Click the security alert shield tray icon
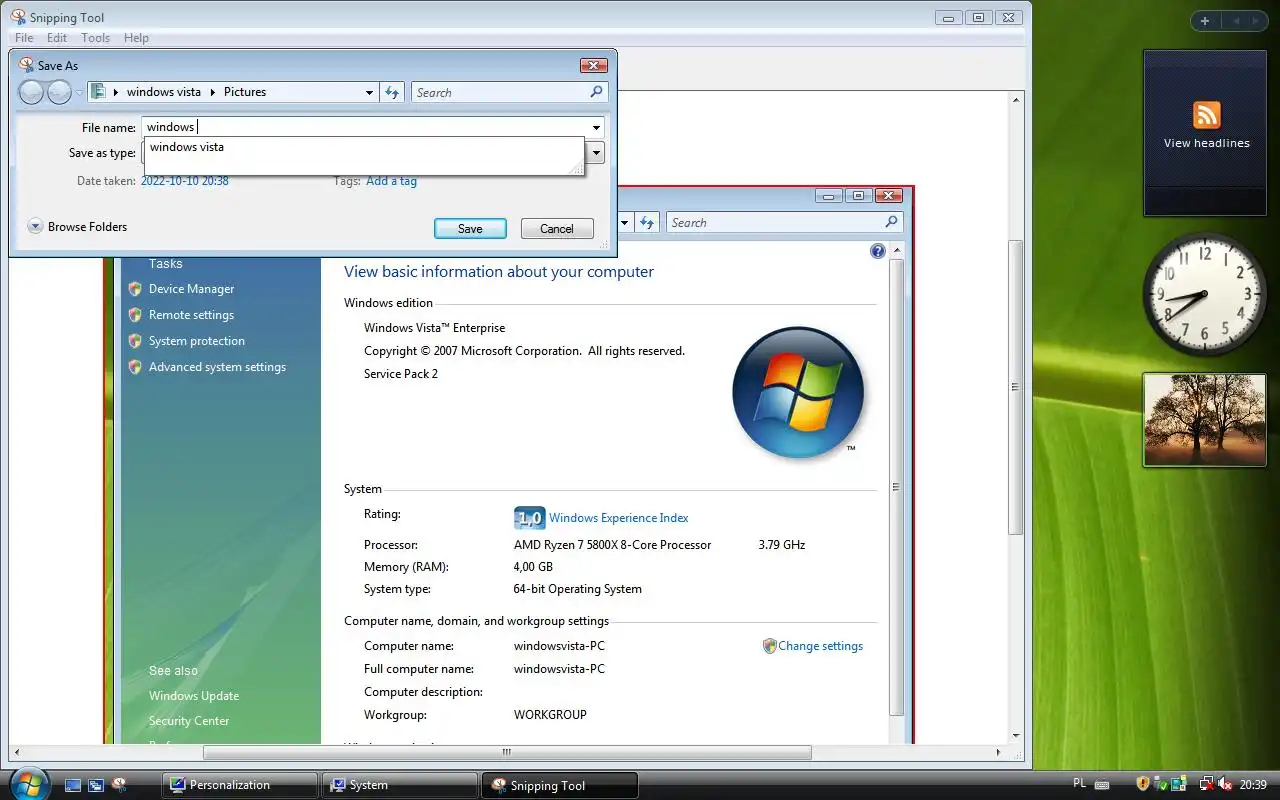 tap(1143, 784)
